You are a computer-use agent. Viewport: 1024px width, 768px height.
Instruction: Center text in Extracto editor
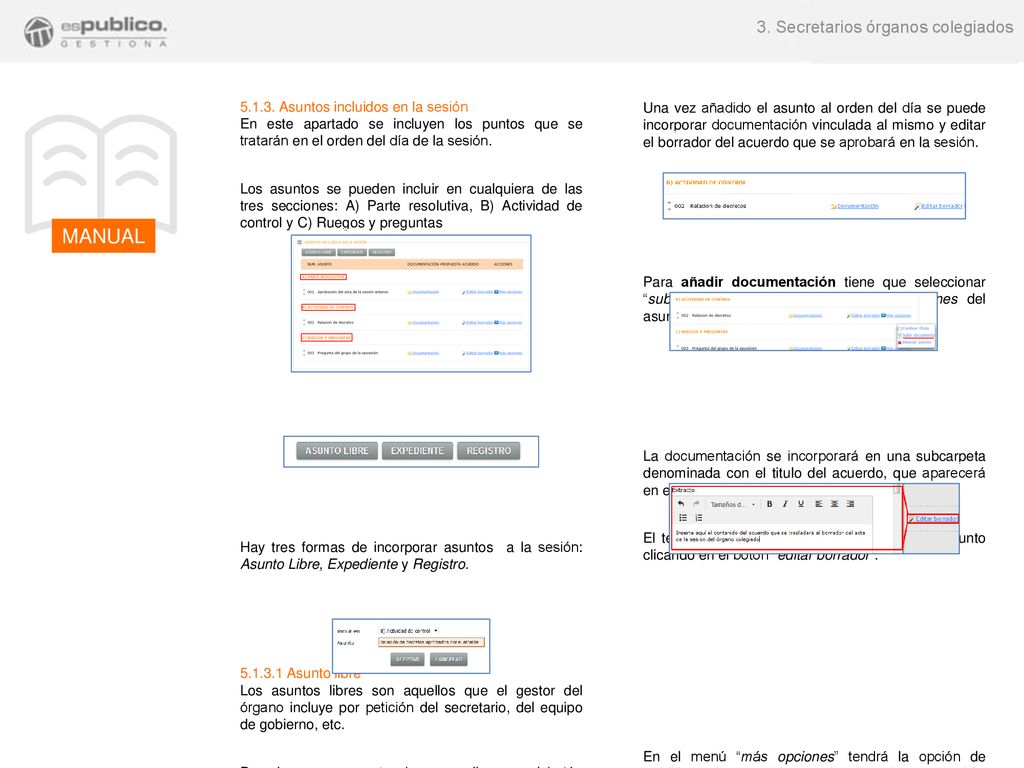pyautogui.click(x=835, y=504)
